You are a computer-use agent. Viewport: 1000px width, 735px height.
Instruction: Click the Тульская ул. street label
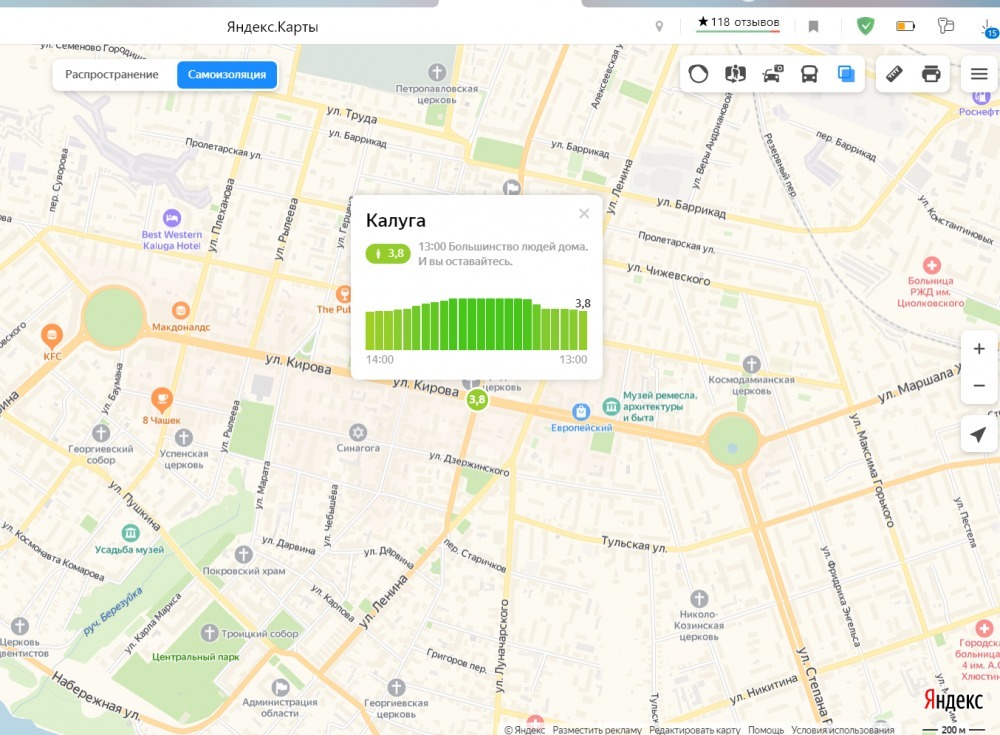click(634, 544)
